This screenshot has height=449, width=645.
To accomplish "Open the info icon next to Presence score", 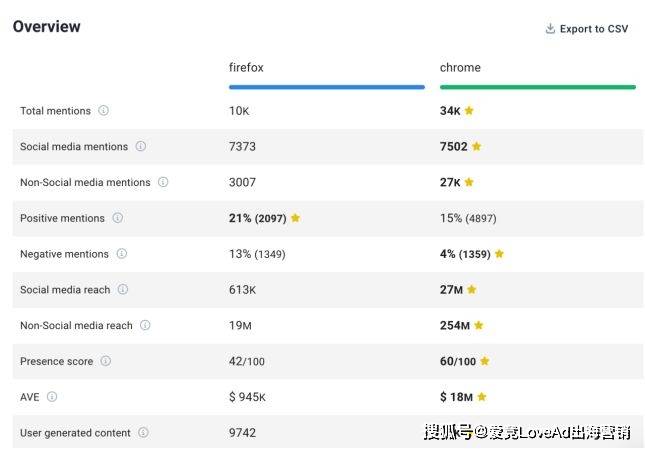I will 106,361.
